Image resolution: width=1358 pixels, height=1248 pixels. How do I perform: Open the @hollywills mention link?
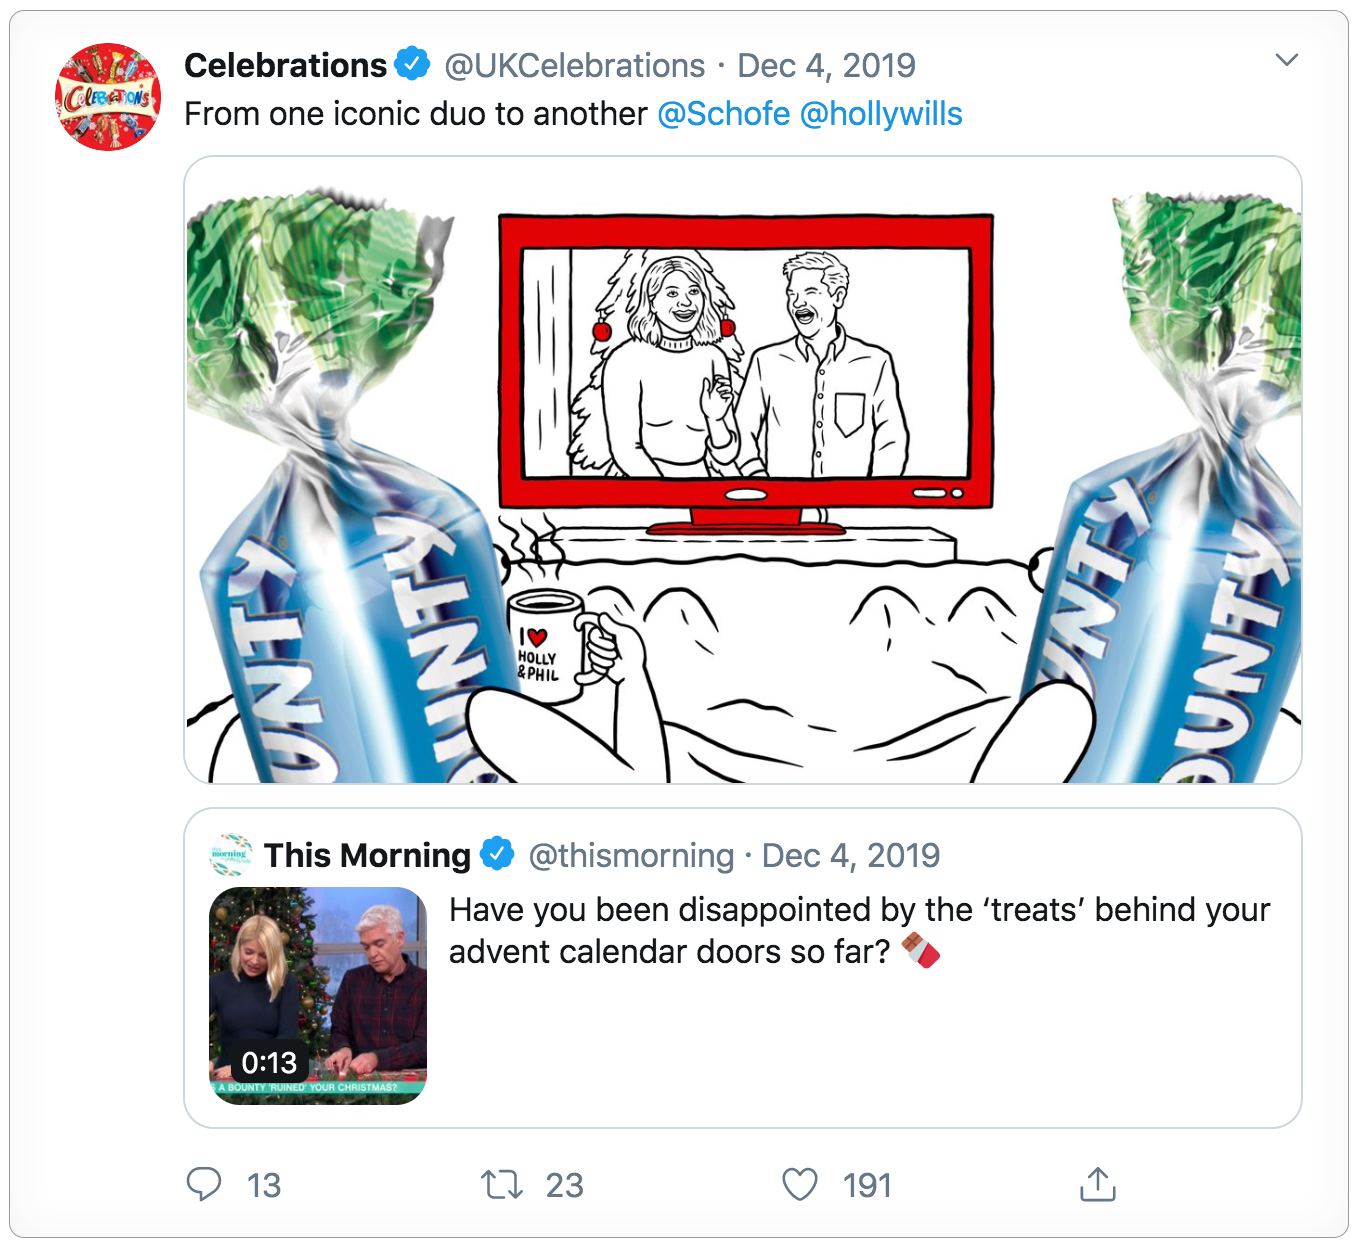point(881,114)
